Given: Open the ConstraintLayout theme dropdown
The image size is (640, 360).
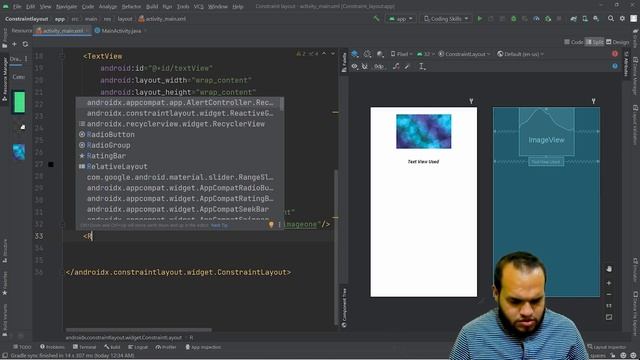Looking at the screenshot, I should pos(464,54).
